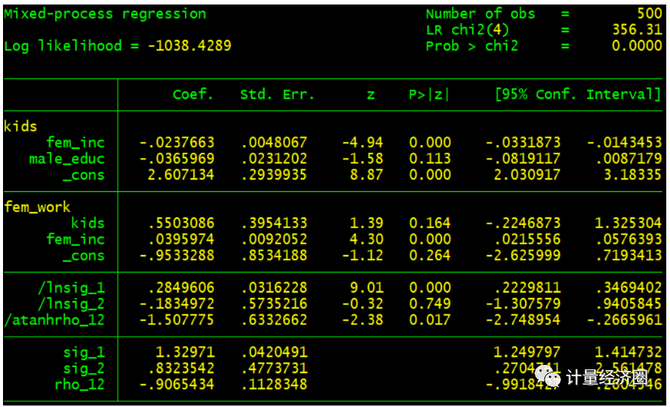Select the LR chi2(4) value 356.31
The height and width of the screenshot is (407, 670).
tap(637, 29)
